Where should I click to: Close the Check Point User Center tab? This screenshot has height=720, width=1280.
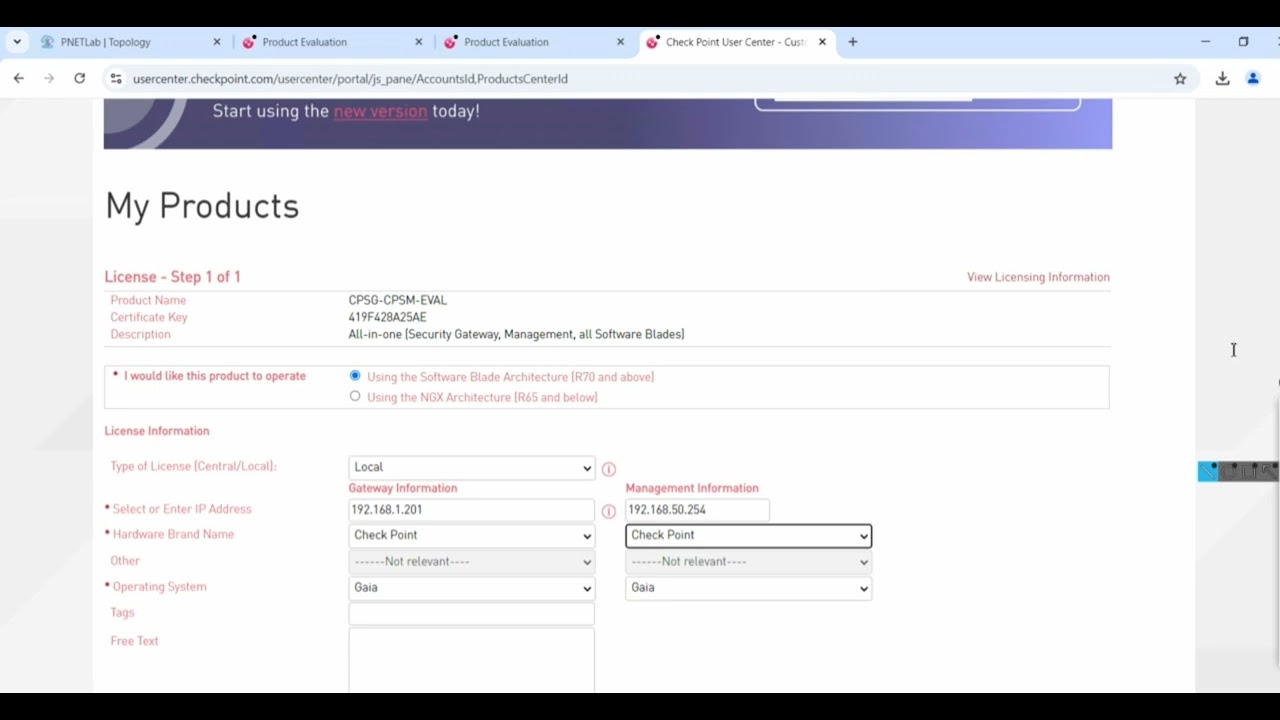coord(822,42)
